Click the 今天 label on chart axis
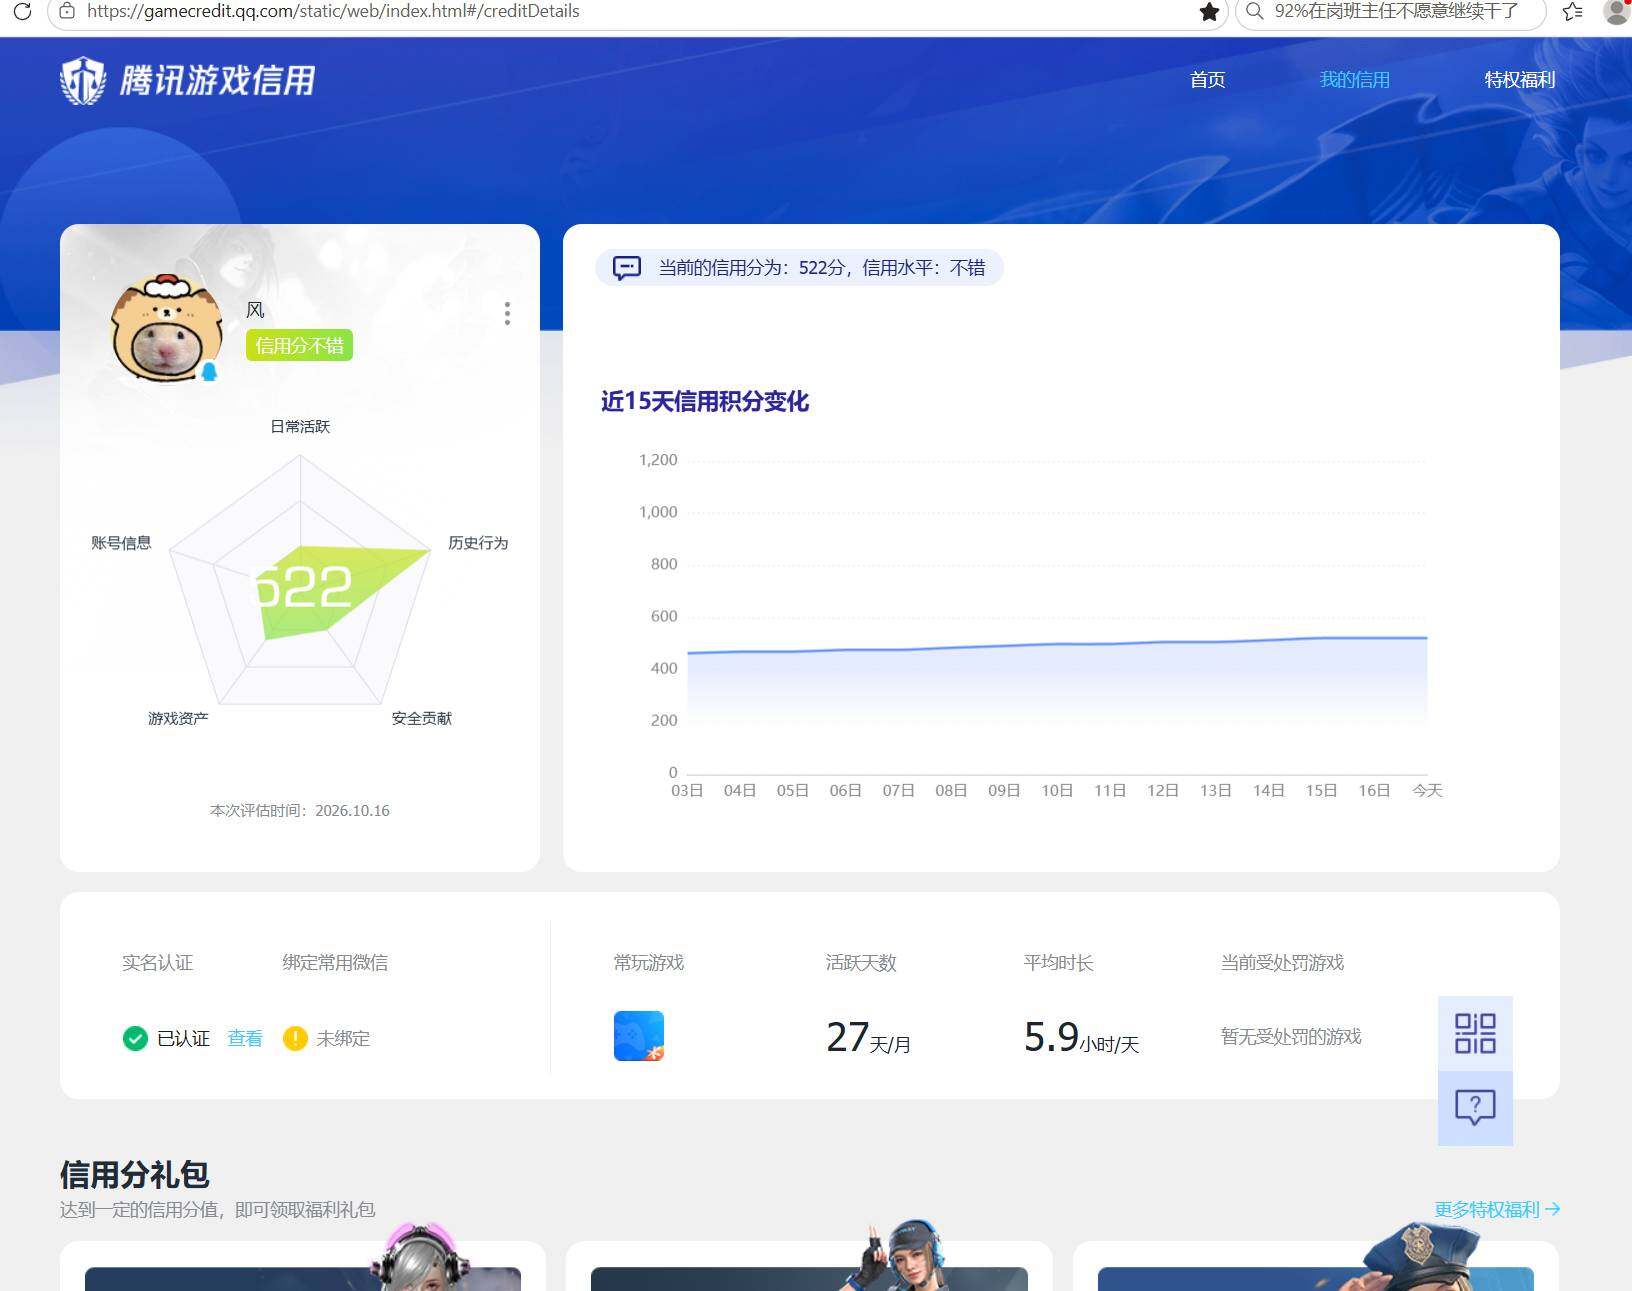 click(x=1427, y=791)
